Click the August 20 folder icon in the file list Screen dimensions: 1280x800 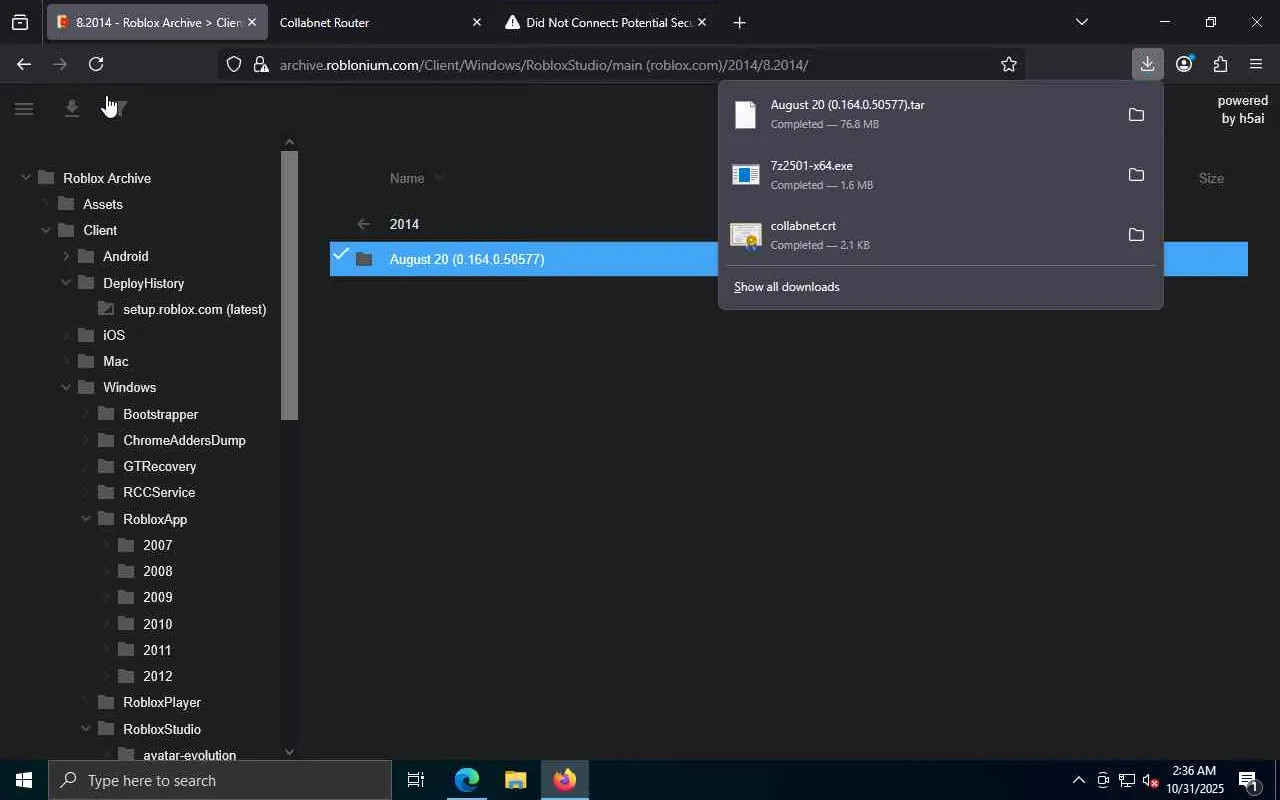tap(364, 259)
